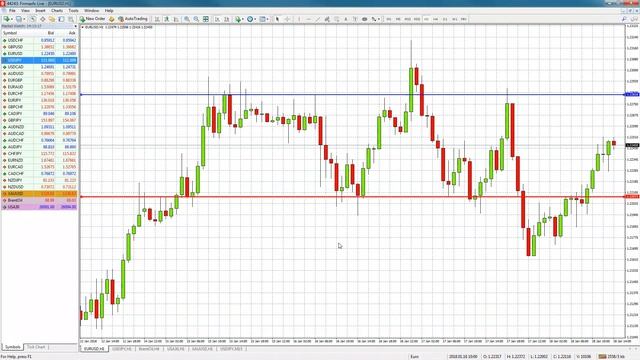
Task: Select the blue horizontal line price label
Action: tap(632, 94)
